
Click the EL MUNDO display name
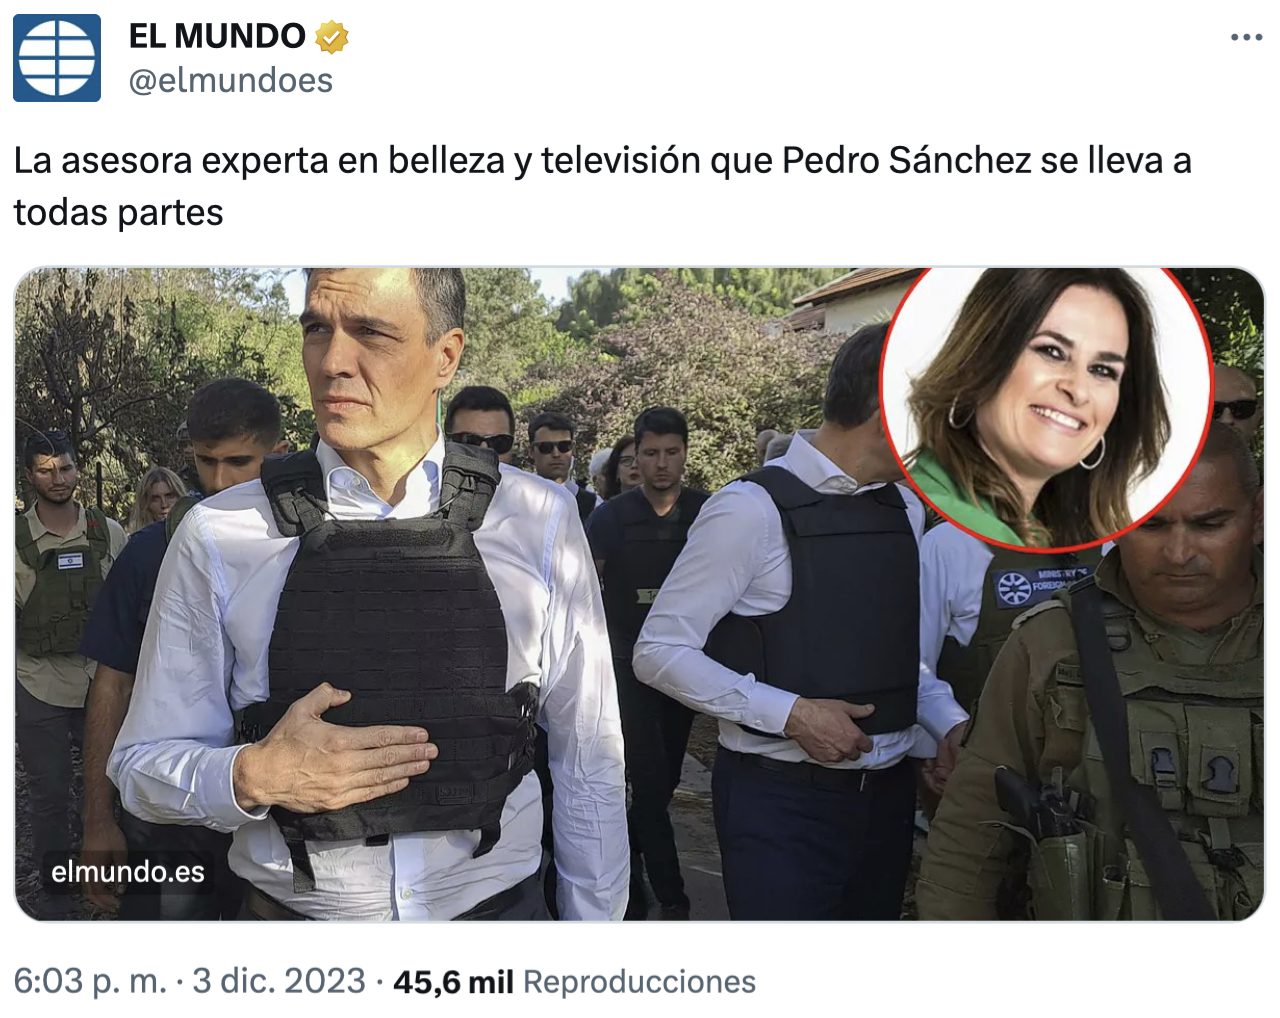(217, 36)
